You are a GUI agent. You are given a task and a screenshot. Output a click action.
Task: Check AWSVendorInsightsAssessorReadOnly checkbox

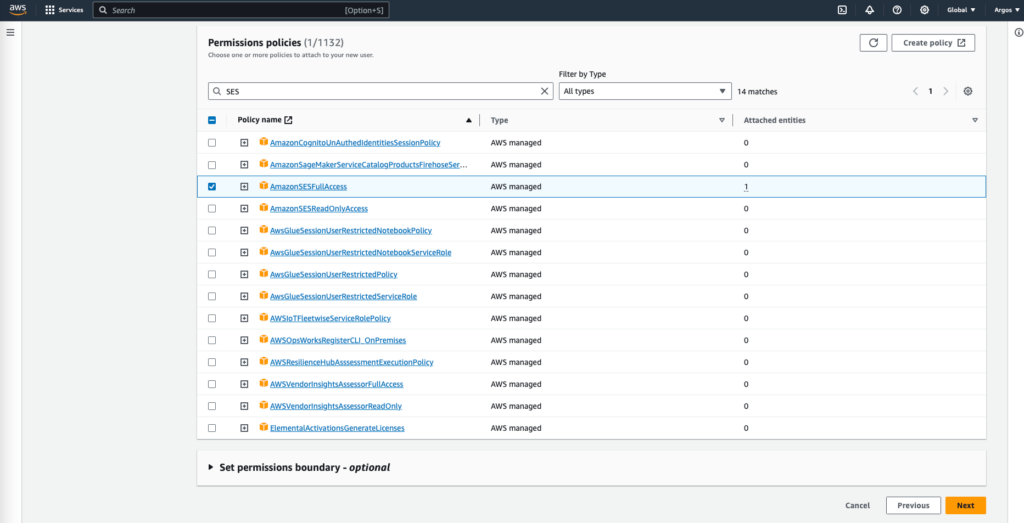point(212,406)
